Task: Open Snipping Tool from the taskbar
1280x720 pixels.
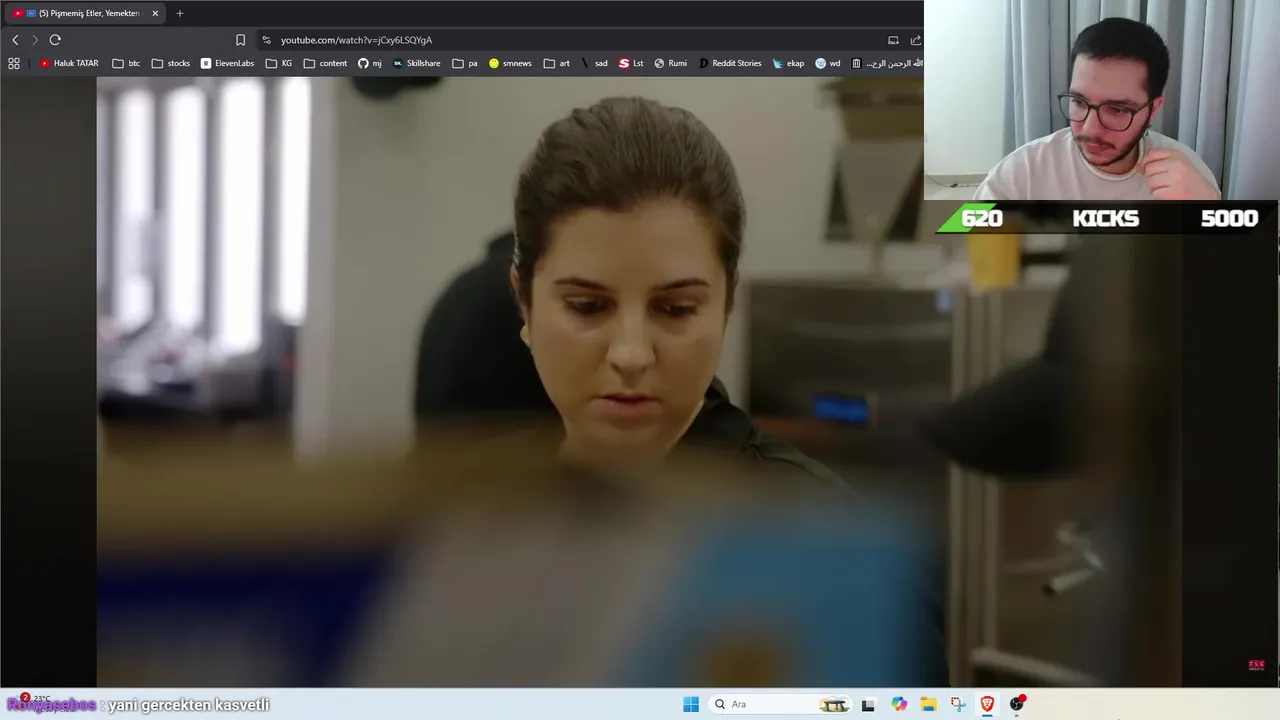Action: tap(958, 704)
